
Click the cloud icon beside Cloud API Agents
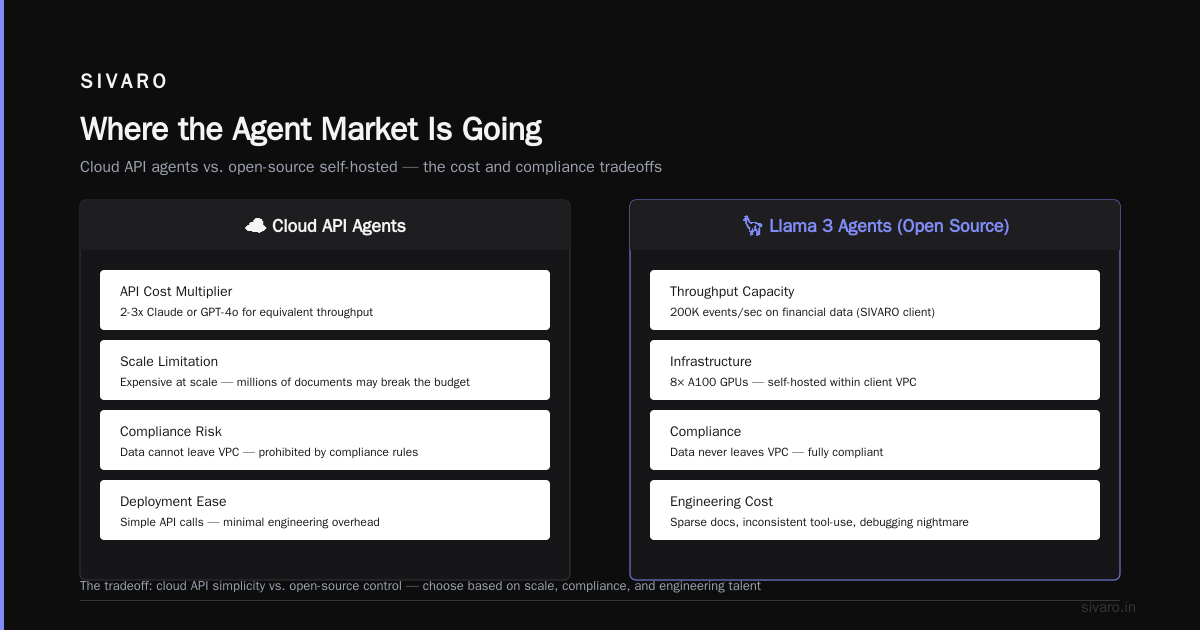click(256, 226)
